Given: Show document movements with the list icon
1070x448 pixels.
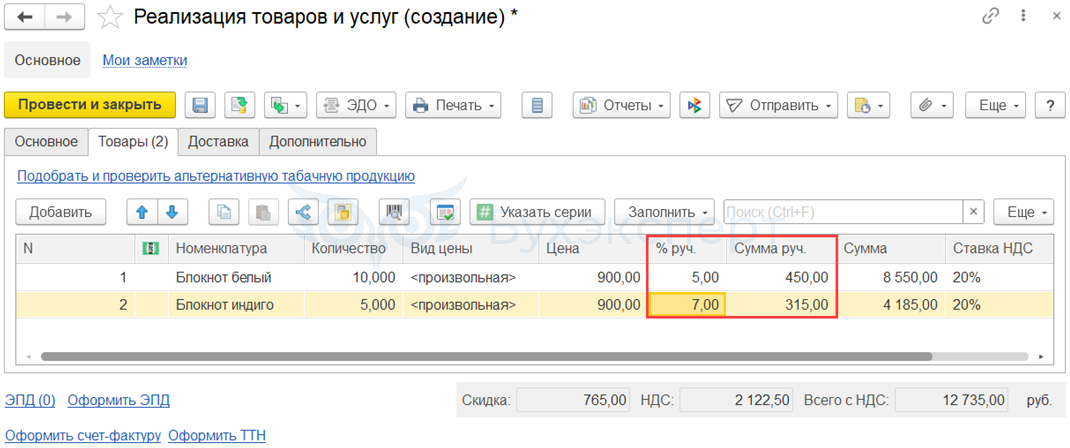Looking at the screenshot, I should pos(537,106).
